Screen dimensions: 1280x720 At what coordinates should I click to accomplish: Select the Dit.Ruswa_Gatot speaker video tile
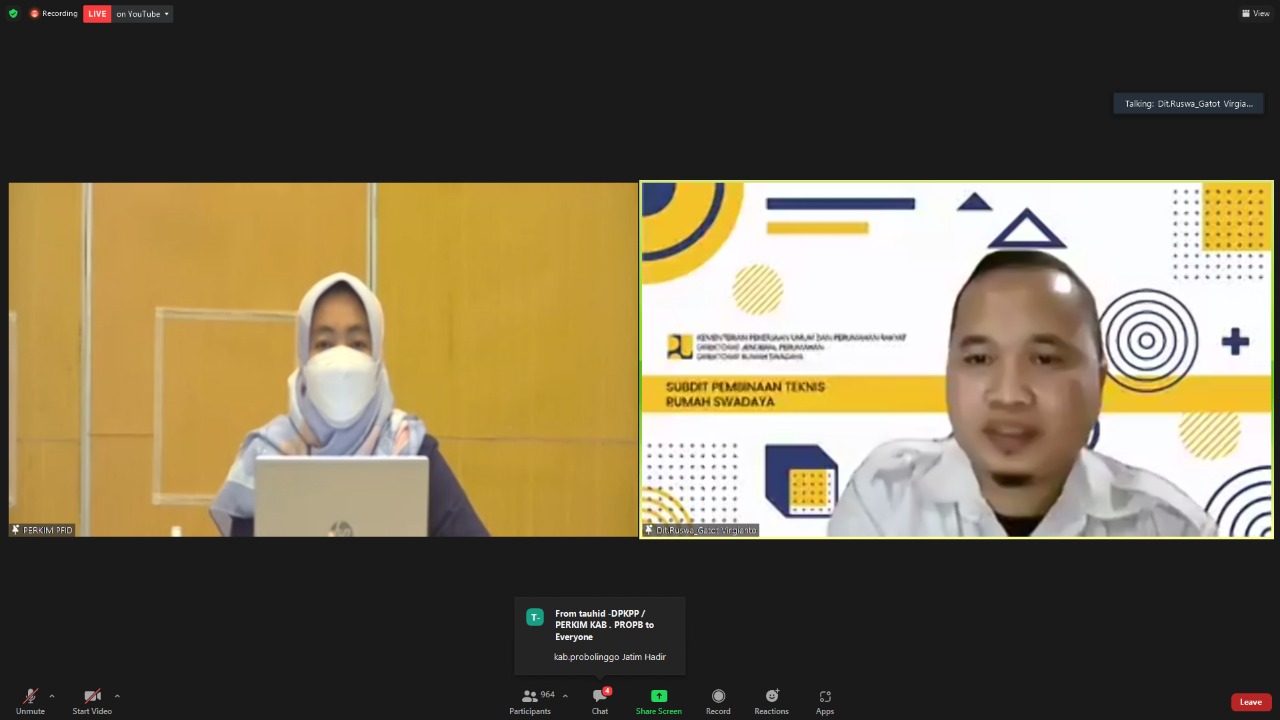click(956, 360)
